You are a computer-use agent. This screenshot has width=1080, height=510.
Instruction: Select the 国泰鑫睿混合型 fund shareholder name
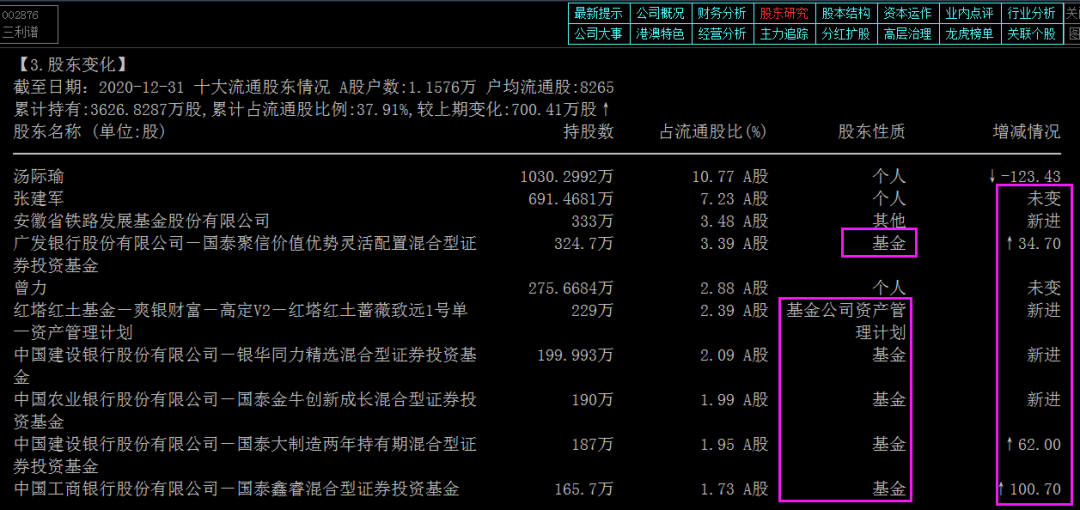(x=236, y=490)
